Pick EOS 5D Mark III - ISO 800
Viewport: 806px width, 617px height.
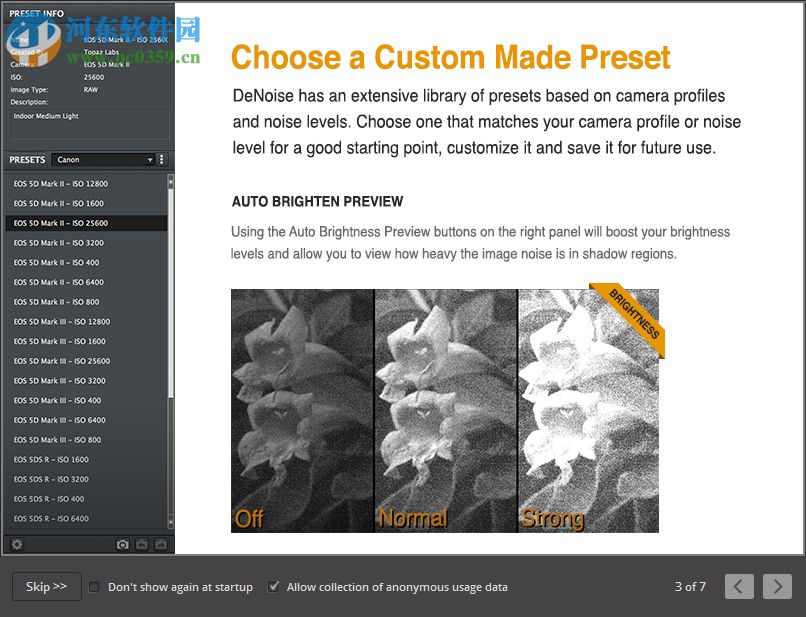click(86, 440)
